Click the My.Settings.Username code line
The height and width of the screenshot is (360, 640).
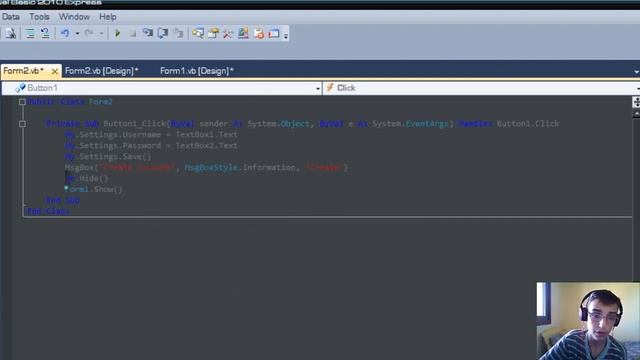(151, 135)
